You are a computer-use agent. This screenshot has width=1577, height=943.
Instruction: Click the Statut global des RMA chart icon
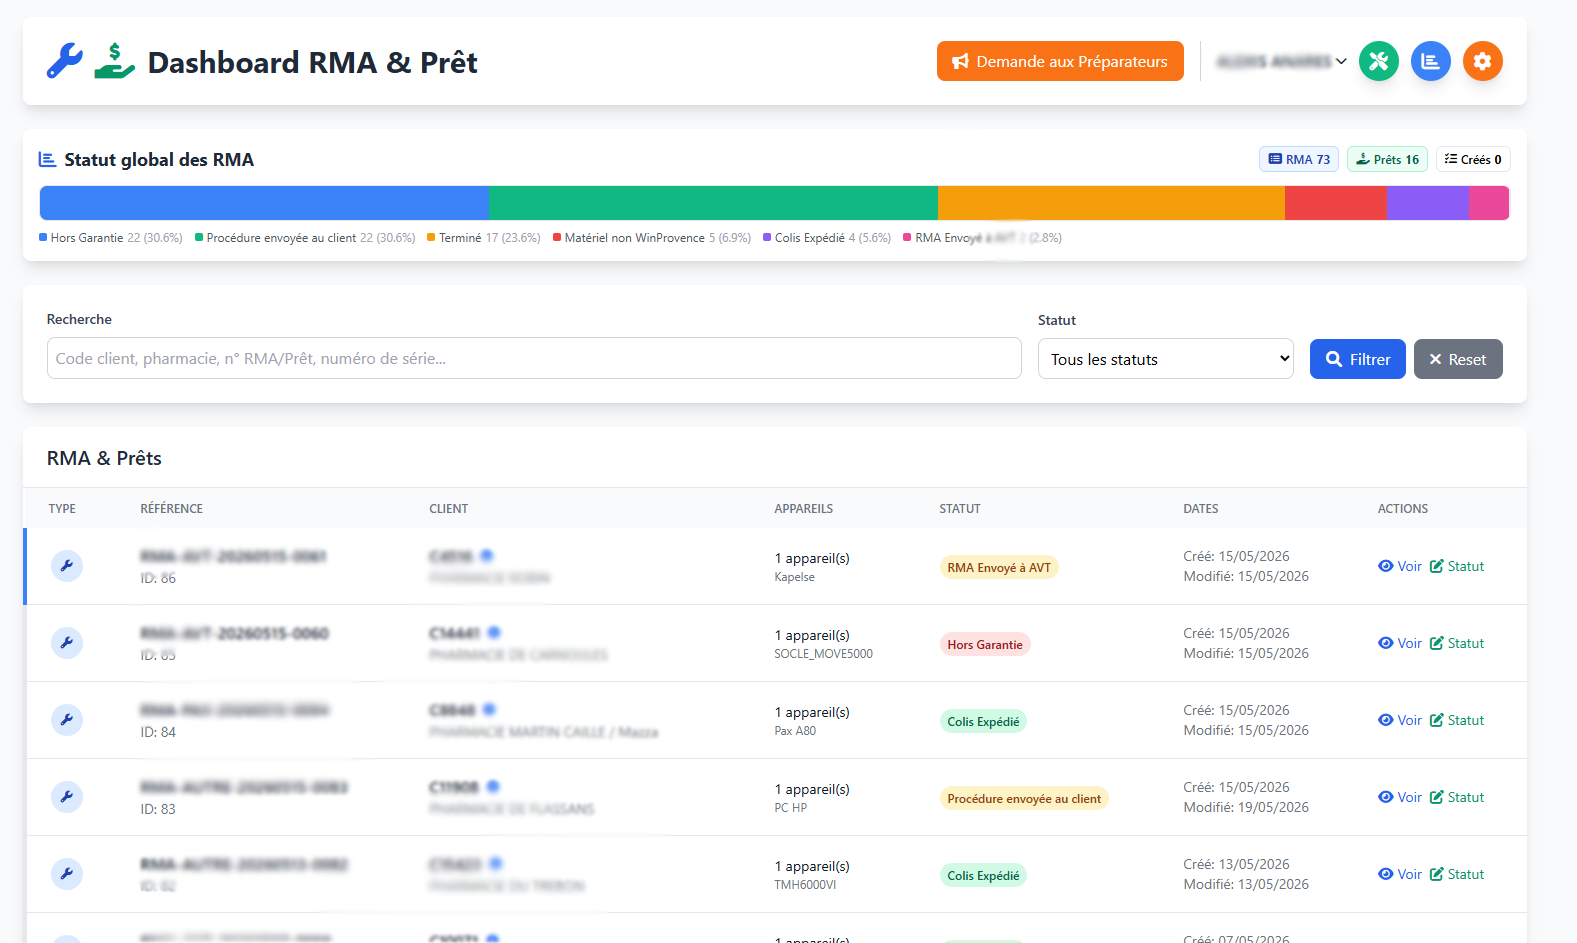point(47,159)
